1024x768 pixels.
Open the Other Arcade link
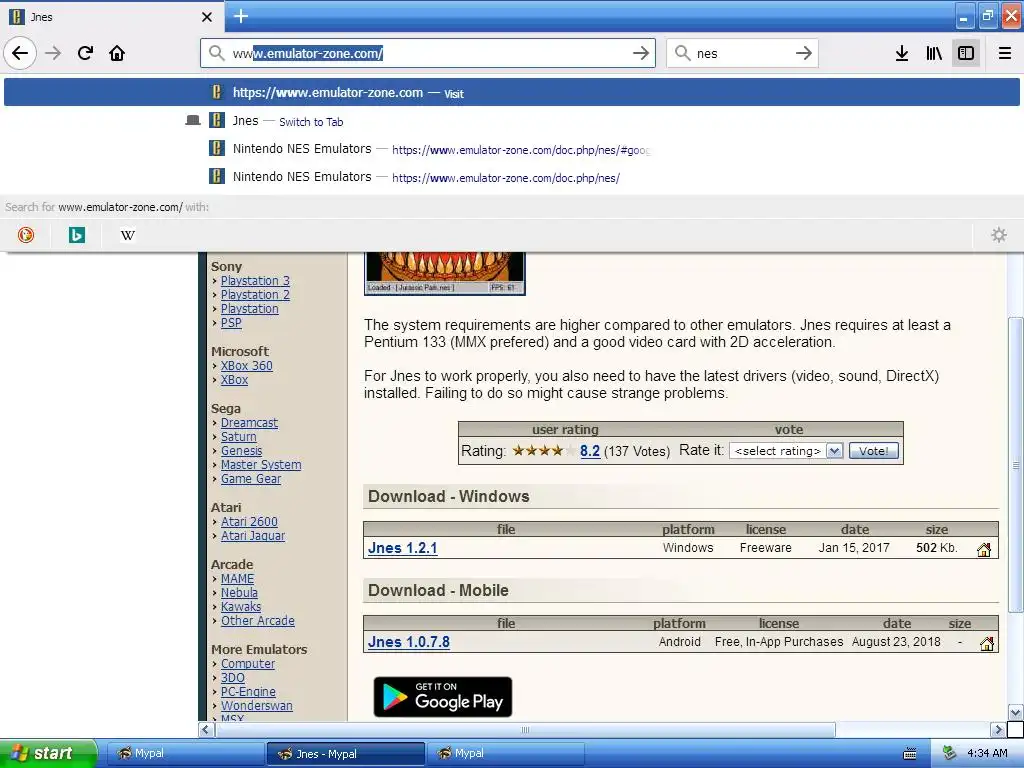point(257,620)
